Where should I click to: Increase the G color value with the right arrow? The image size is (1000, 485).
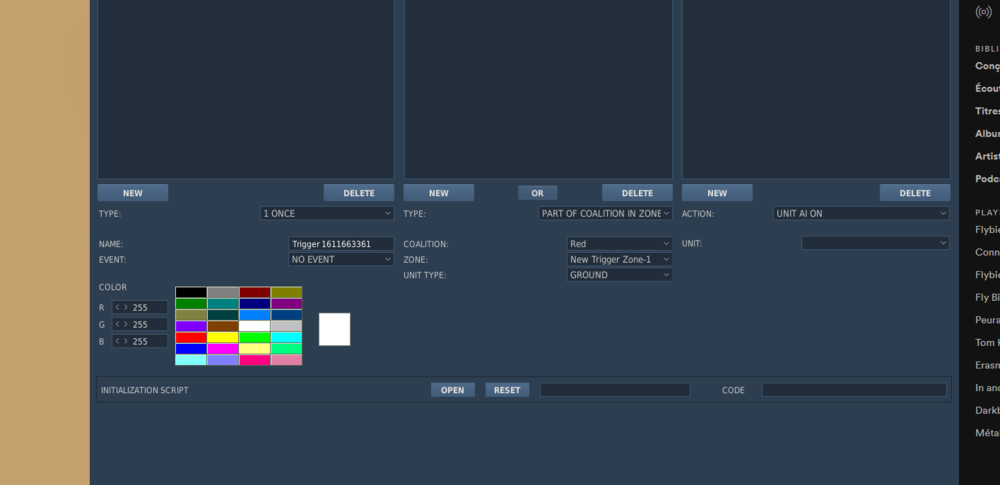(126, 324)
